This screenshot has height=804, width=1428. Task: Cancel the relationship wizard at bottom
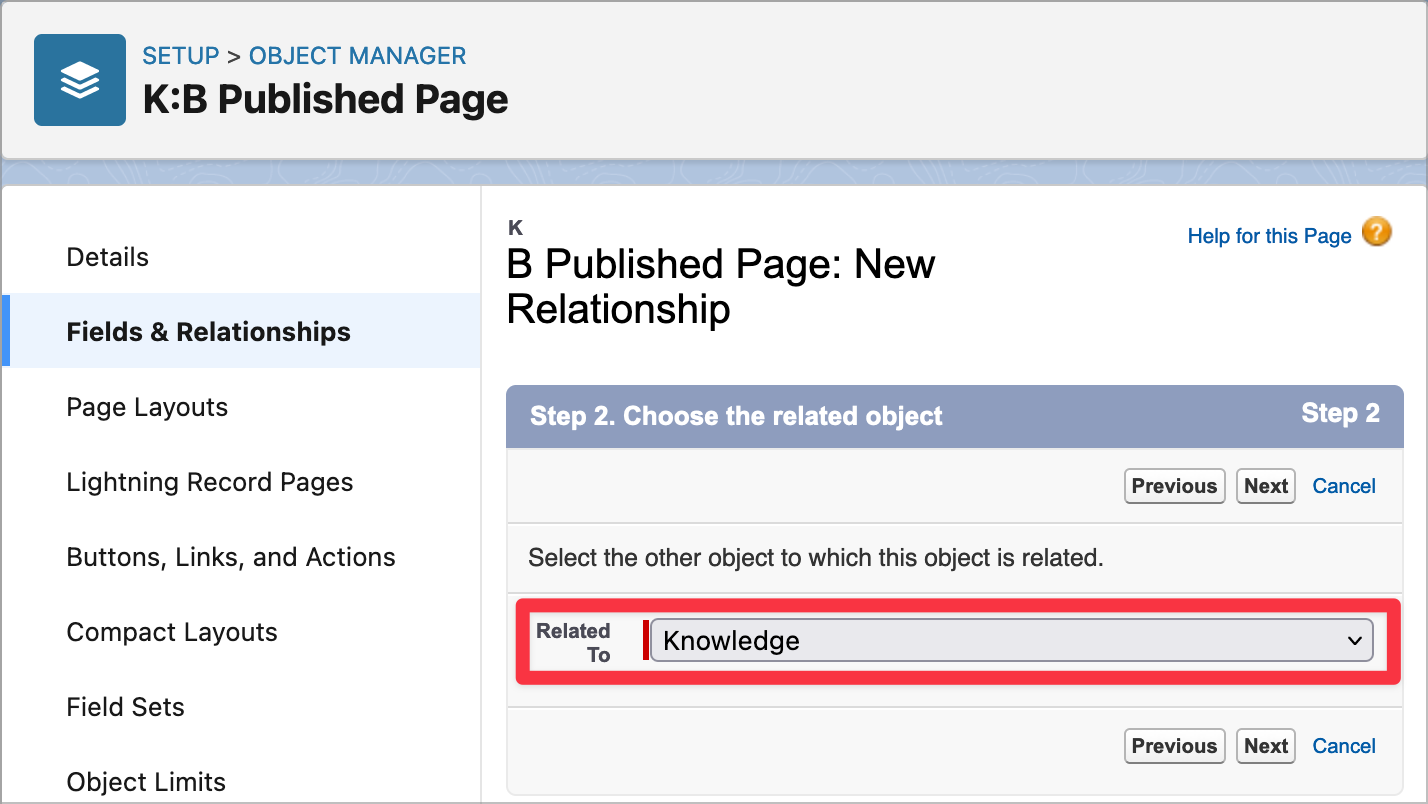(1343, 746)
